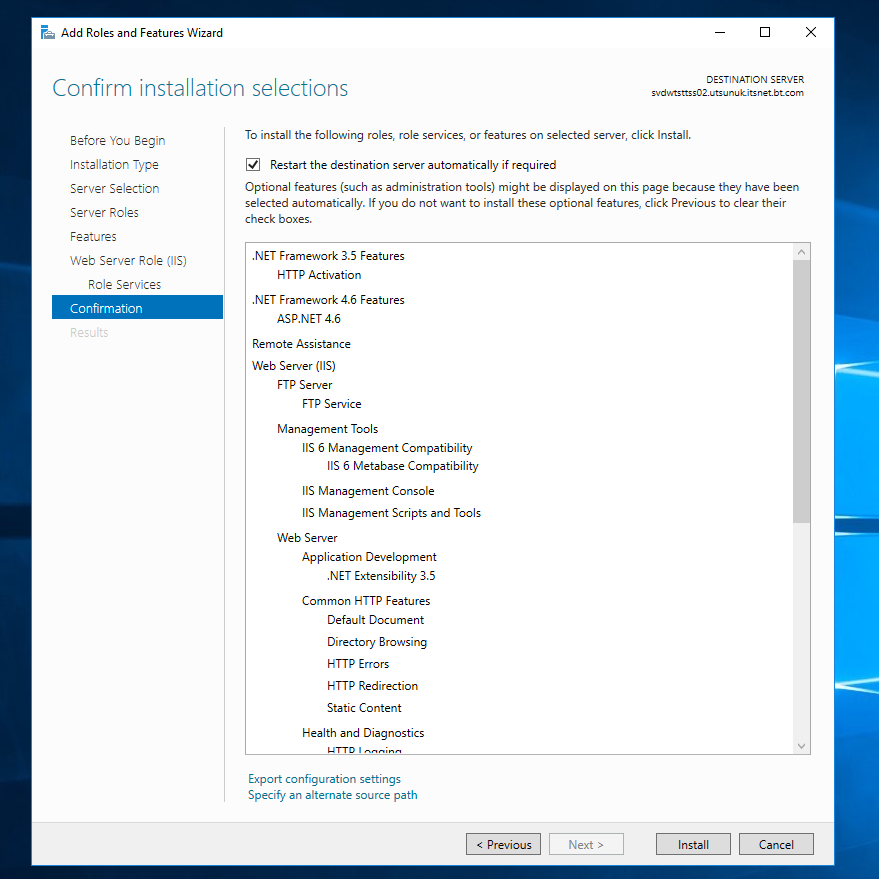This screenshot has width=879, height=879.
Task: Select the Confirmation step
Action: click(137, 307)
